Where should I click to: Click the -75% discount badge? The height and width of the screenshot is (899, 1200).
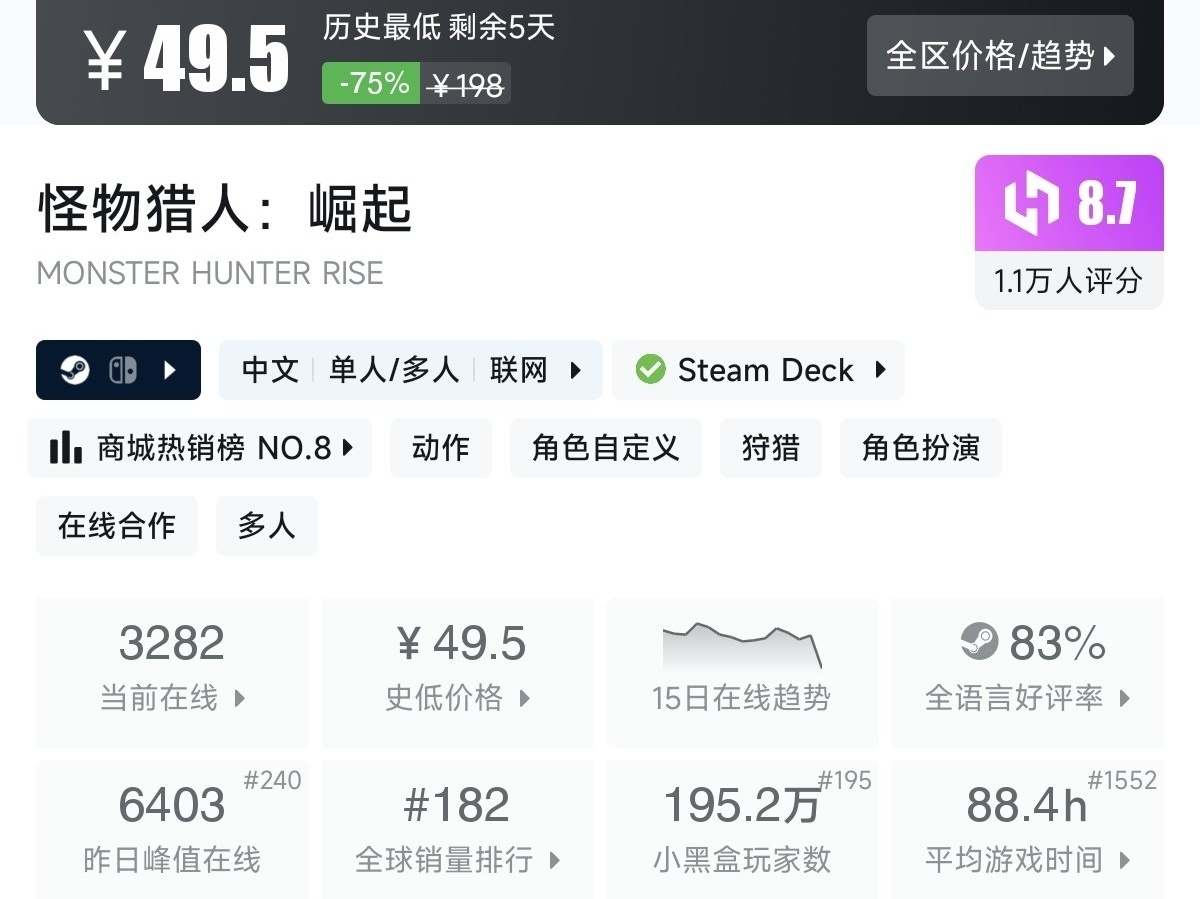[372, 84]
